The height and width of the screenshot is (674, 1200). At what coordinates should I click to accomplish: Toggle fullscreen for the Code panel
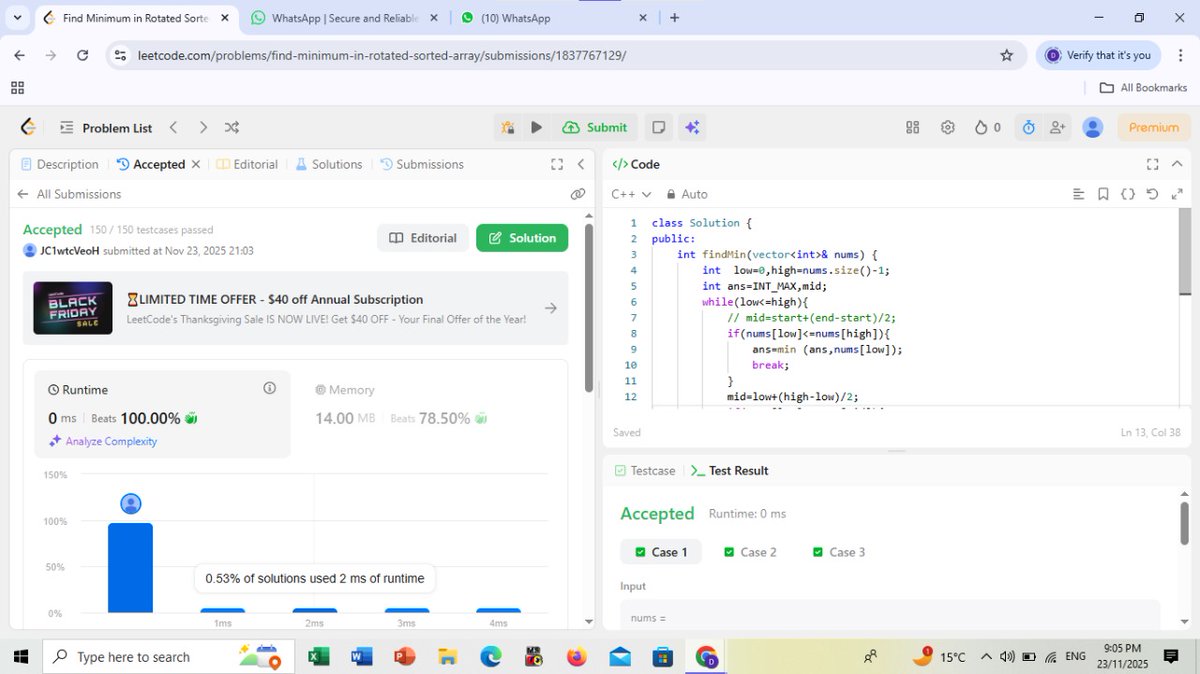[1153, 163]
